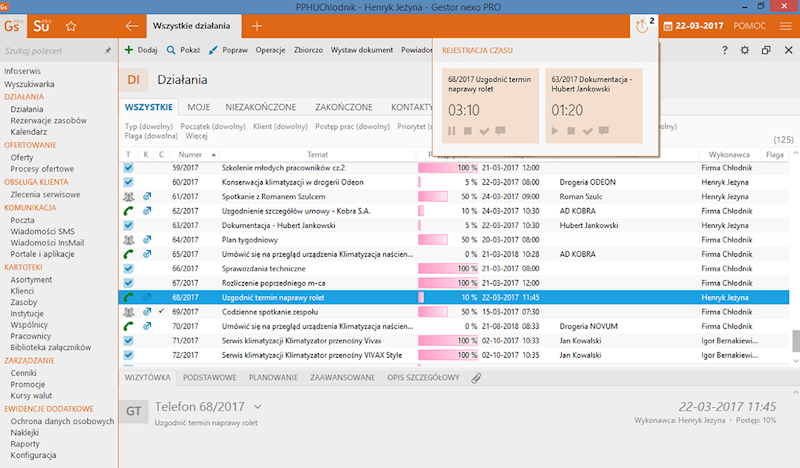
Task: Toggle task checkbox in row 63/2017
Action: [x=129, y=225]
